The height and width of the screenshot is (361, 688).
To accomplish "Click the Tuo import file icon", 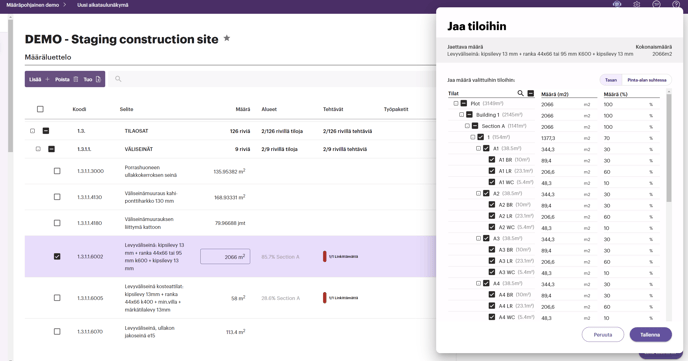I will (x=98, y=79).
